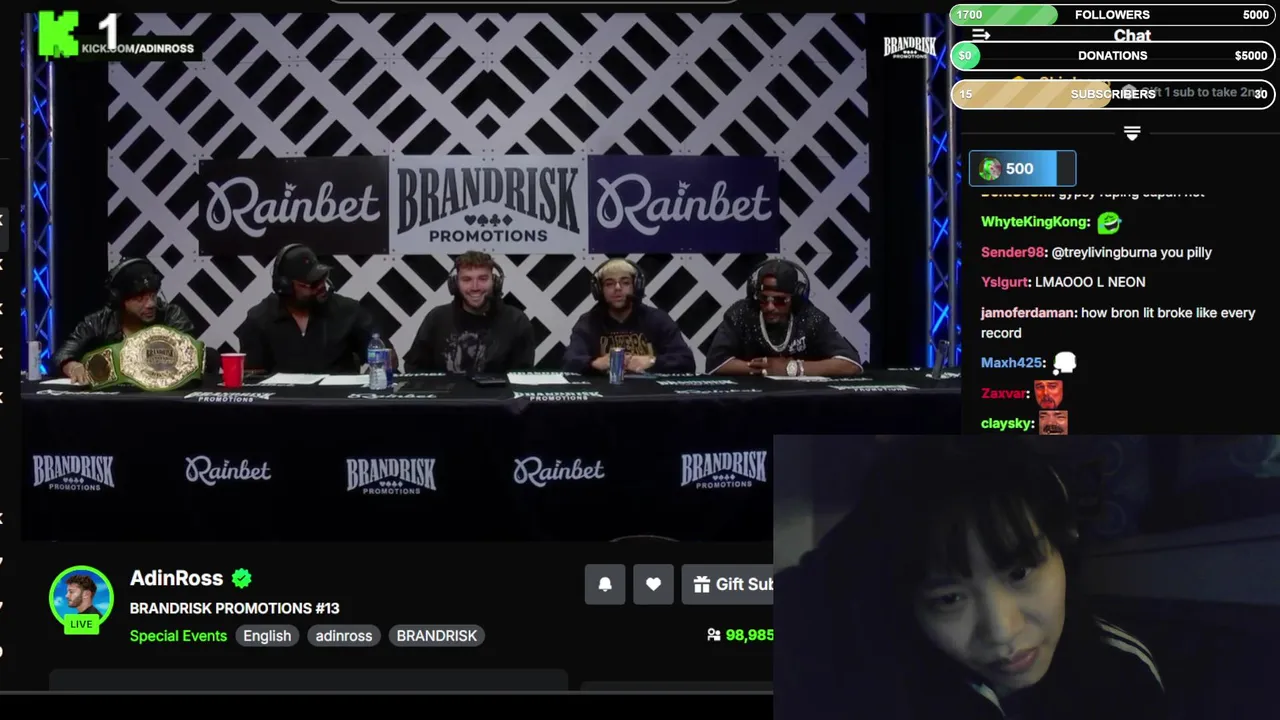Viewport: 1280px width, 720px height.
Task: Open AdinRoss profile avatar with LIVE badge
Action: click(x=81, y=598)
